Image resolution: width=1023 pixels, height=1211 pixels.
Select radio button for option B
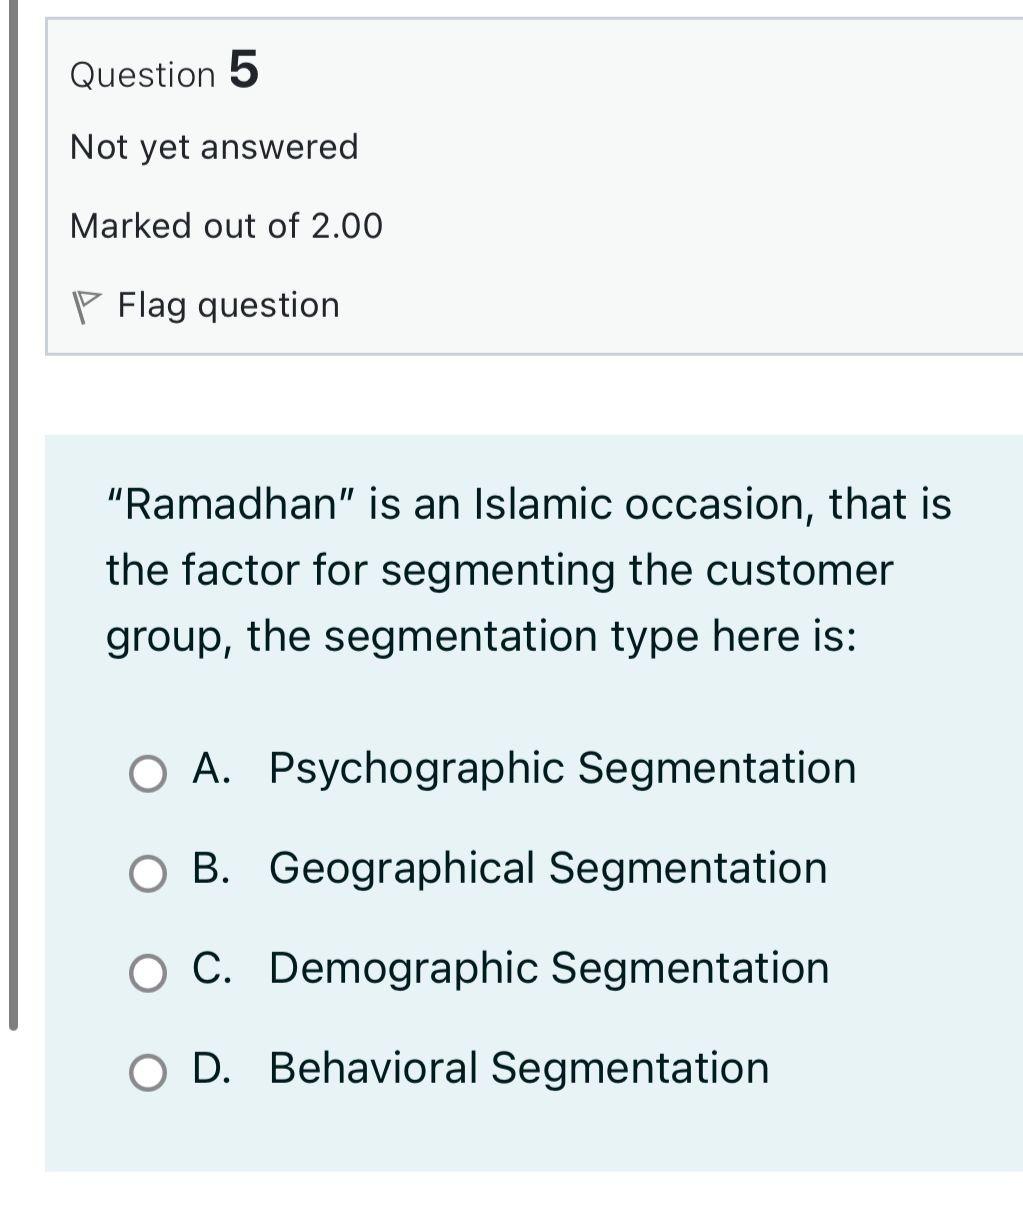(147, 872)
